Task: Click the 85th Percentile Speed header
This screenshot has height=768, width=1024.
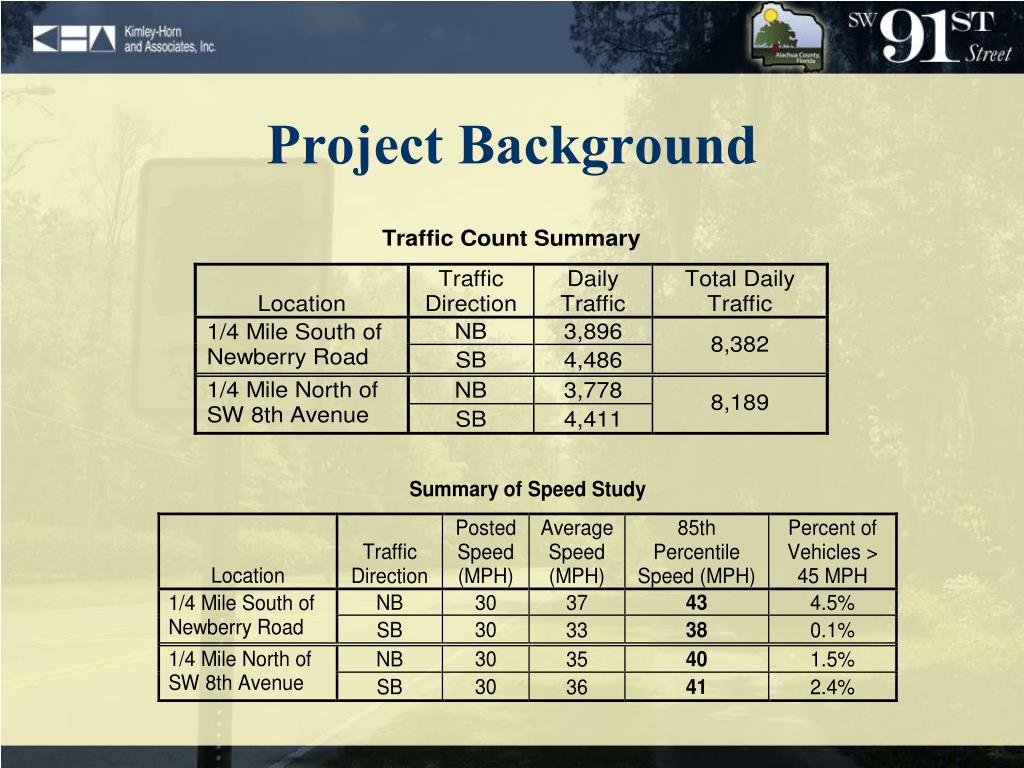Action: (x=696, y=552)
